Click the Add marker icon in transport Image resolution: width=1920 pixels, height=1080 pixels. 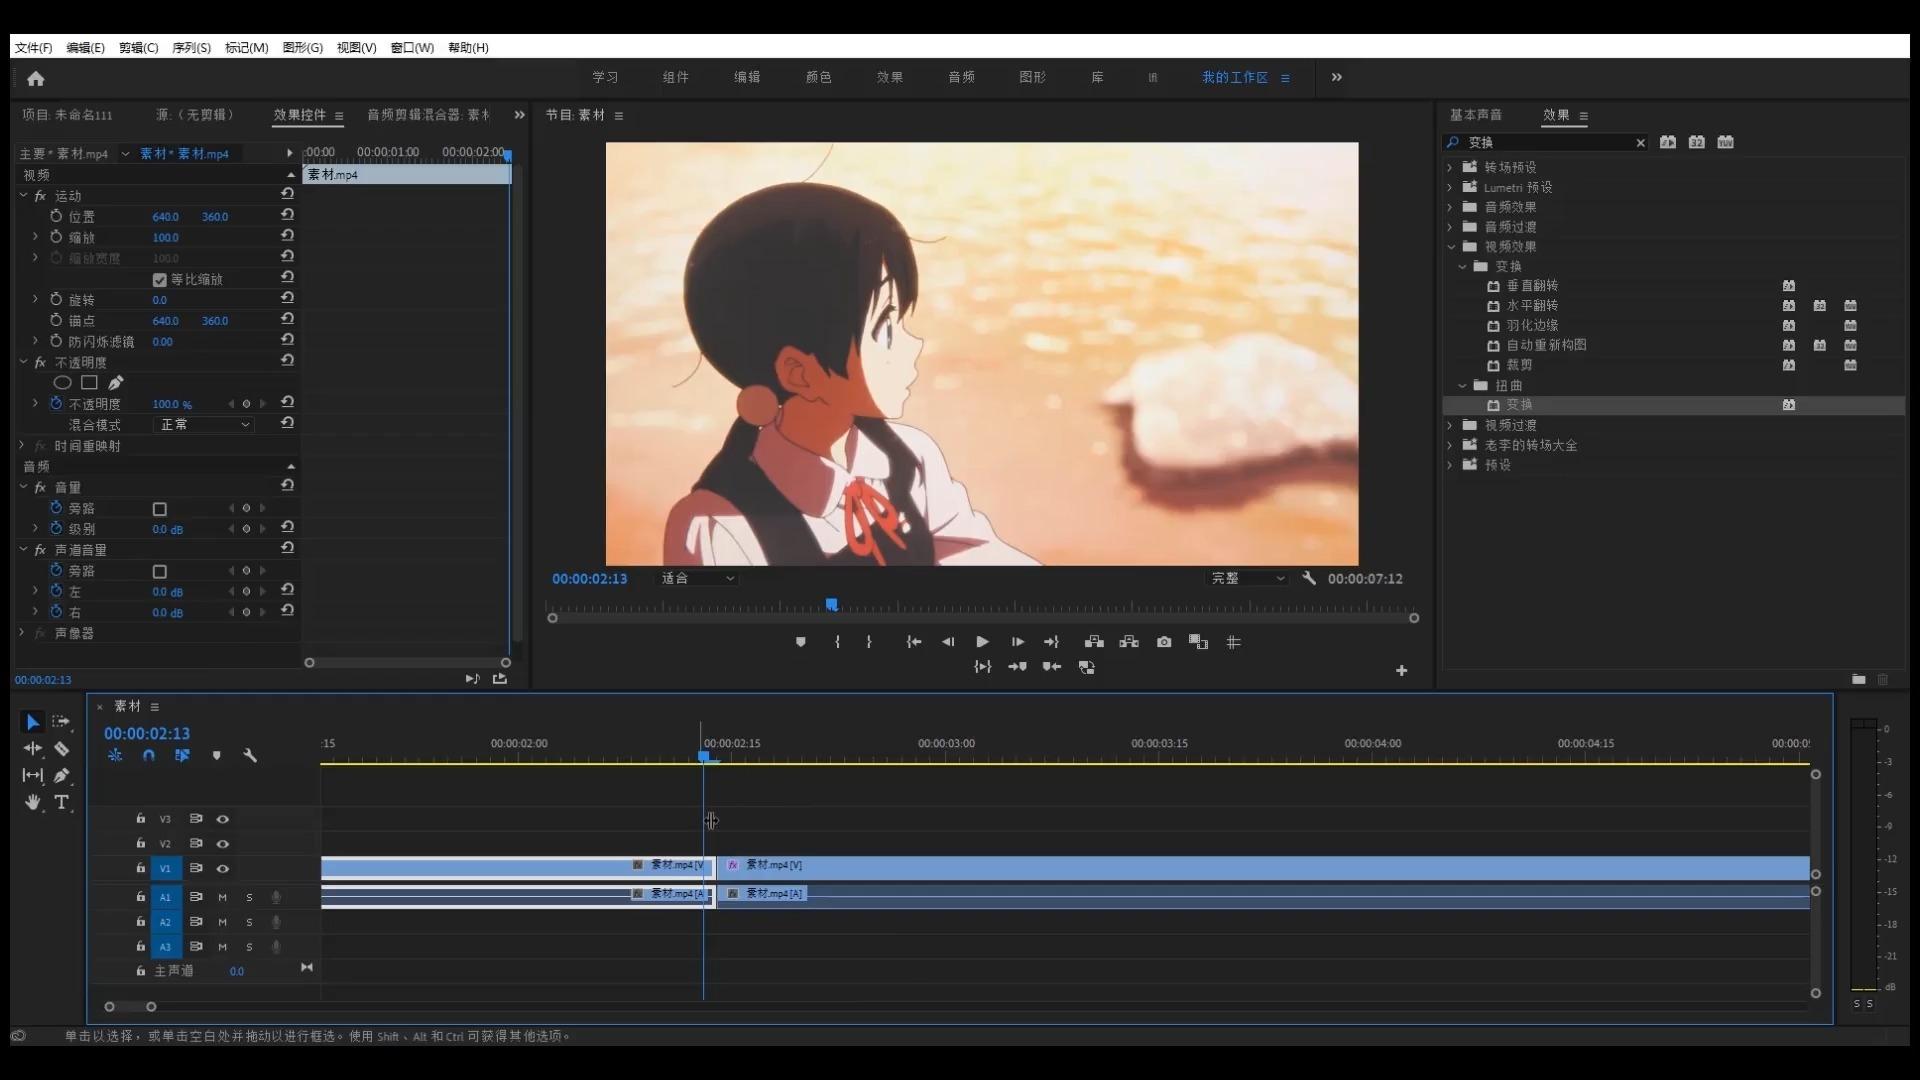pyautogui.click(x=802, y=642)
